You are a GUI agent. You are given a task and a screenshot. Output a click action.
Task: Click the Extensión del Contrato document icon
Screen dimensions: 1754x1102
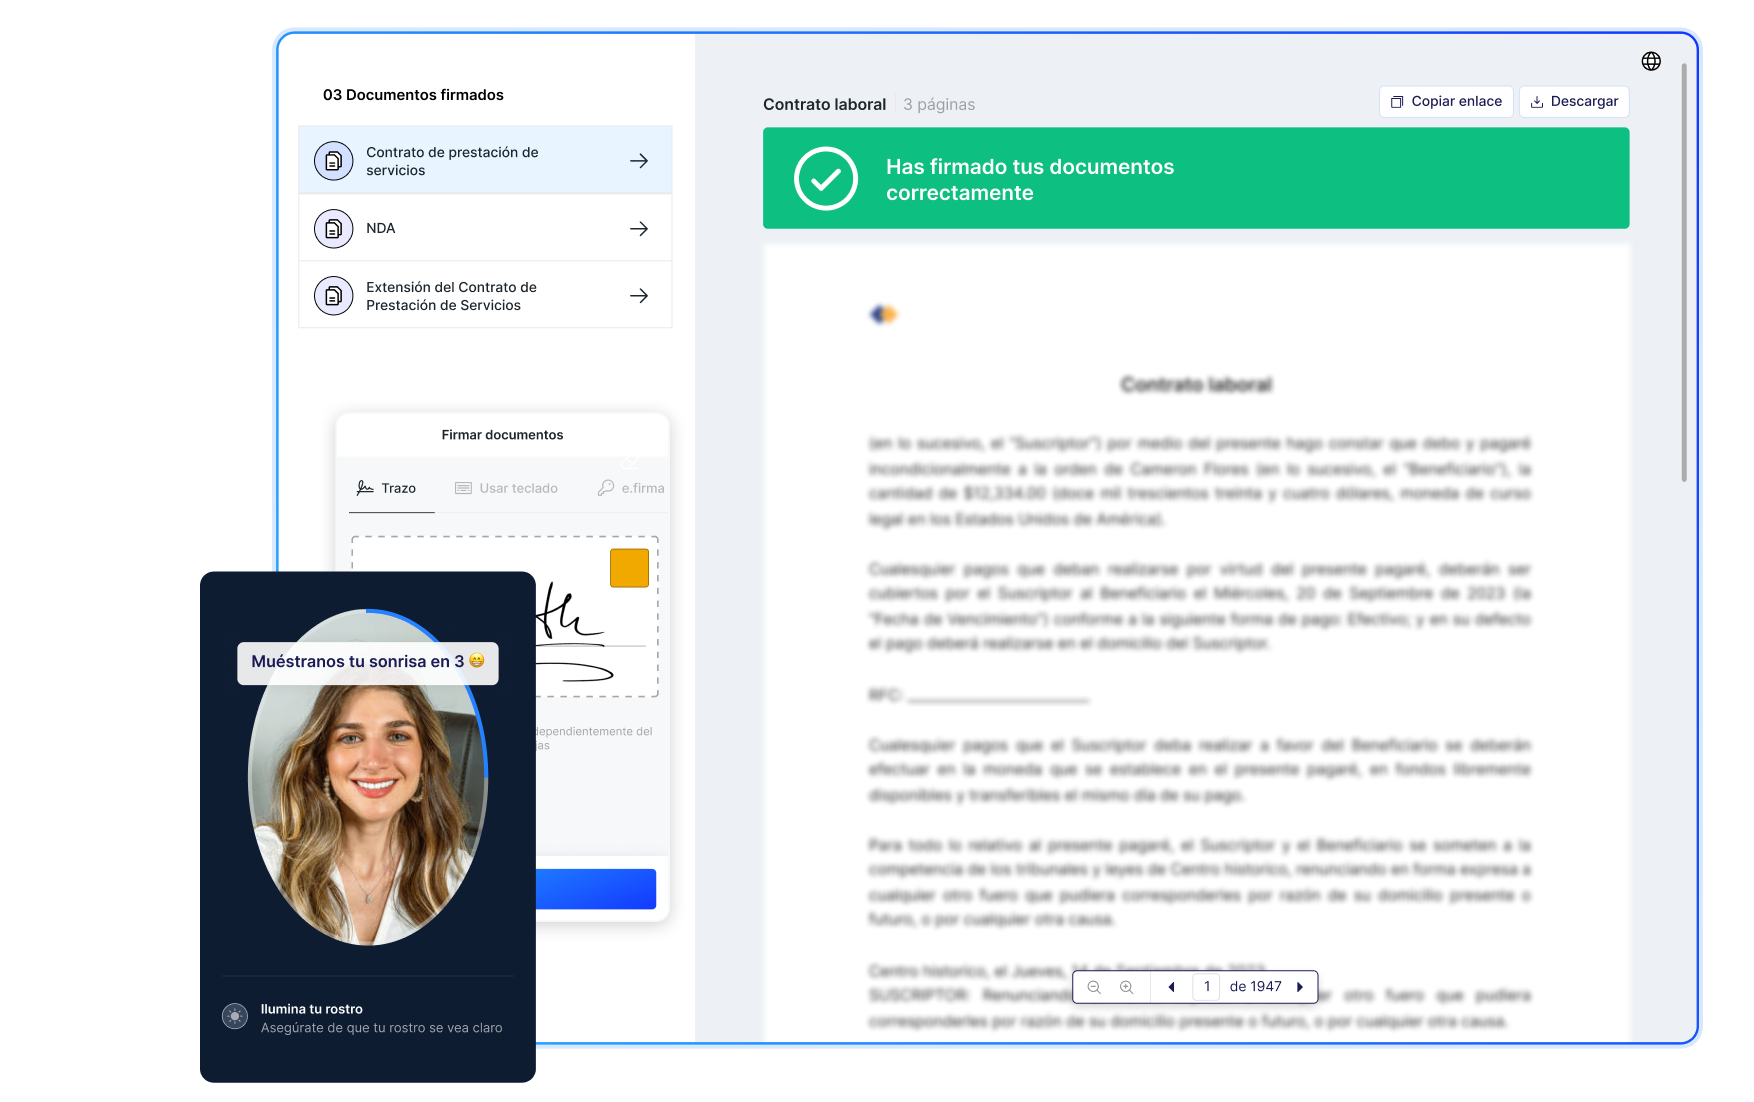334,296
